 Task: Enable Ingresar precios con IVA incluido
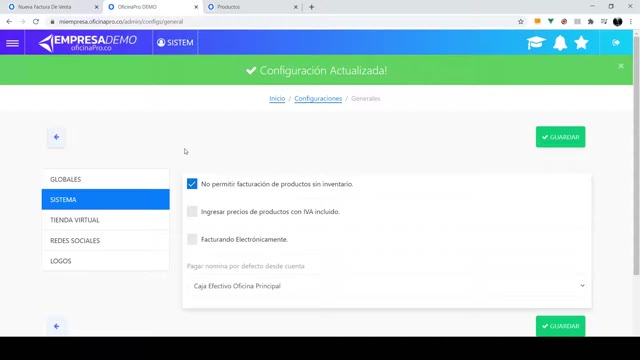tap(192, 211)
